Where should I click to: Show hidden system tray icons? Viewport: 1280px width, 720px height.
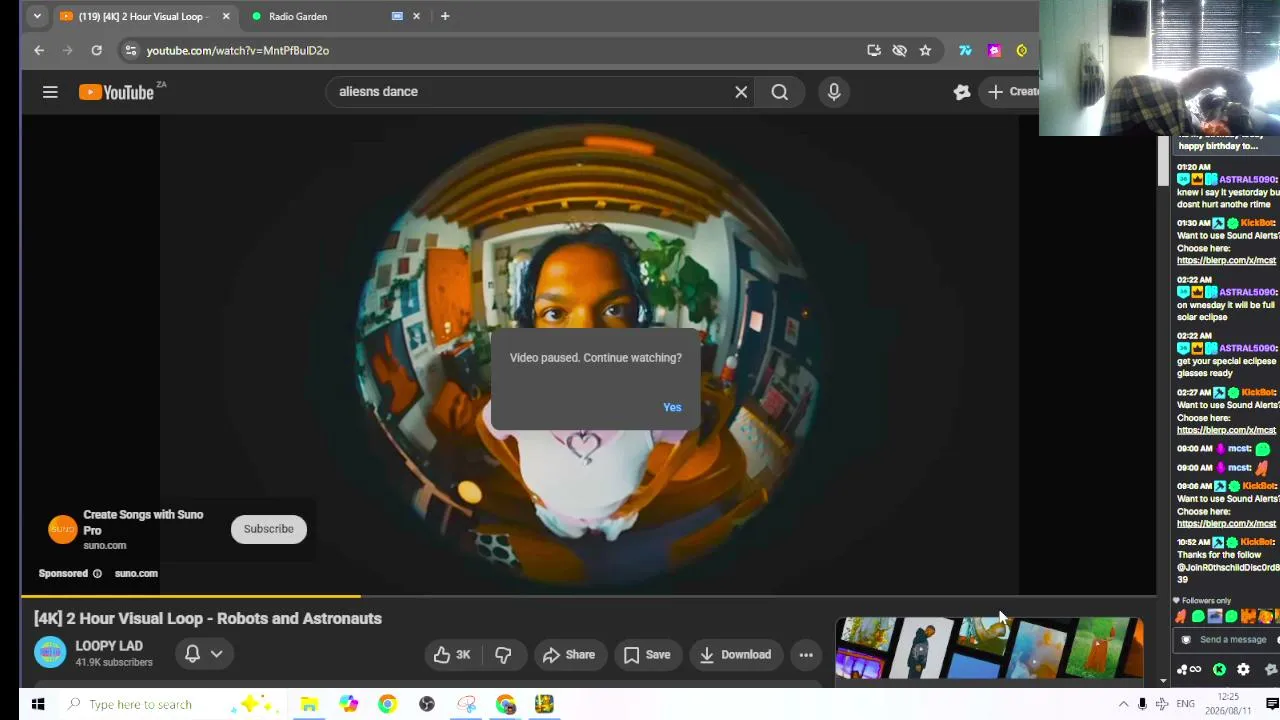pyautogui.click(x=1123, y=704)
